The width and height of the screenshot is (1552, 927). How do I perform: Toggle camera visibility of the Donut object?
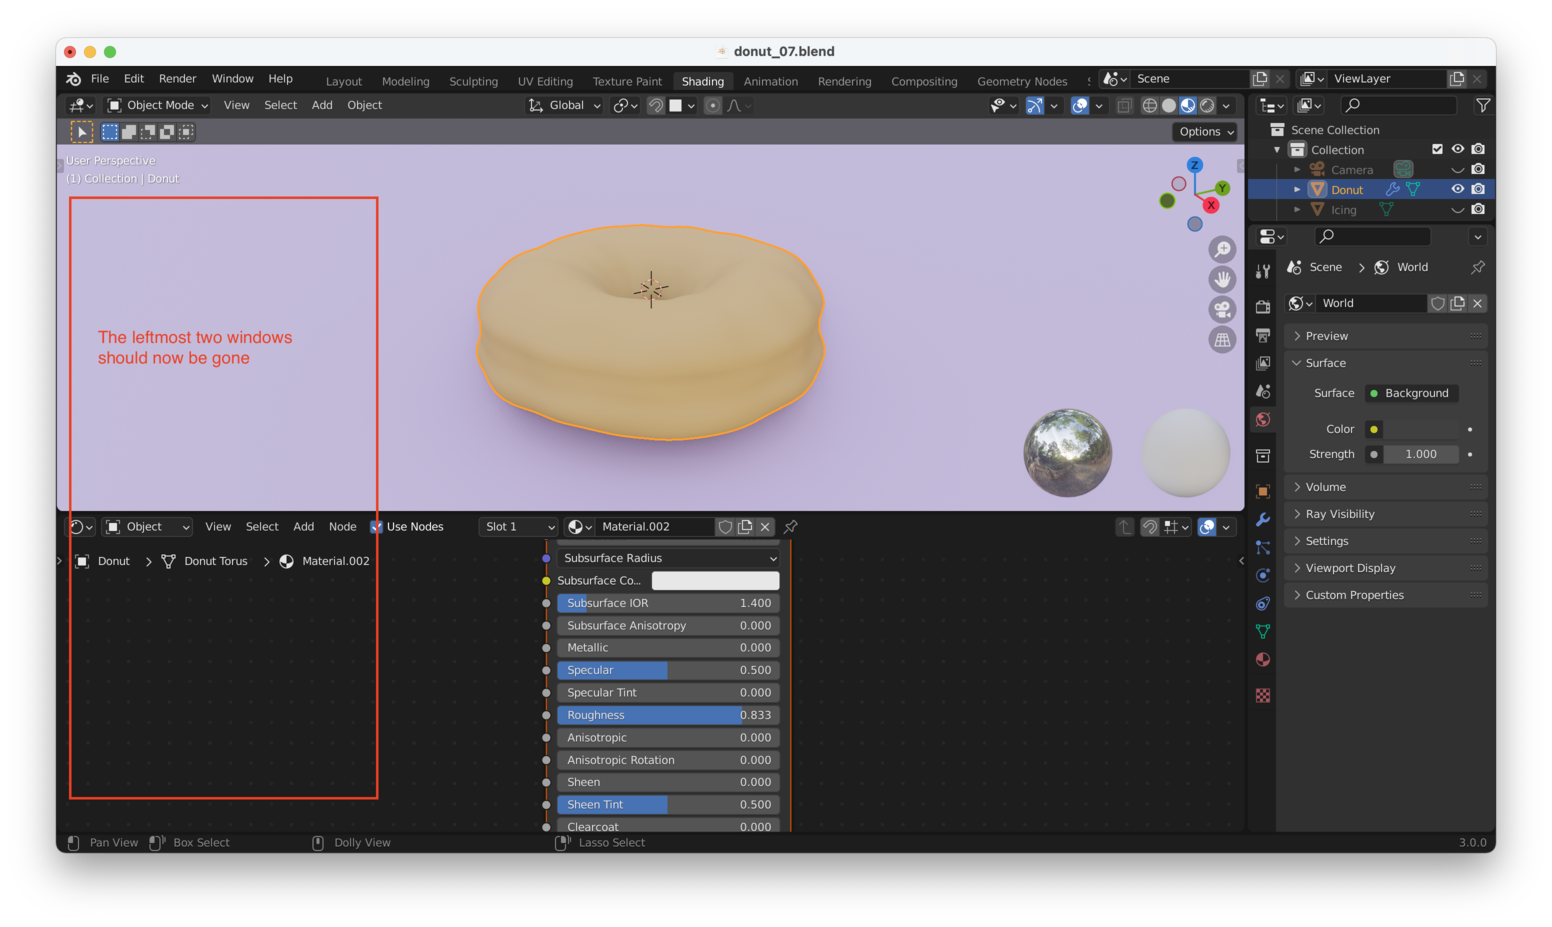point(1479,189)
